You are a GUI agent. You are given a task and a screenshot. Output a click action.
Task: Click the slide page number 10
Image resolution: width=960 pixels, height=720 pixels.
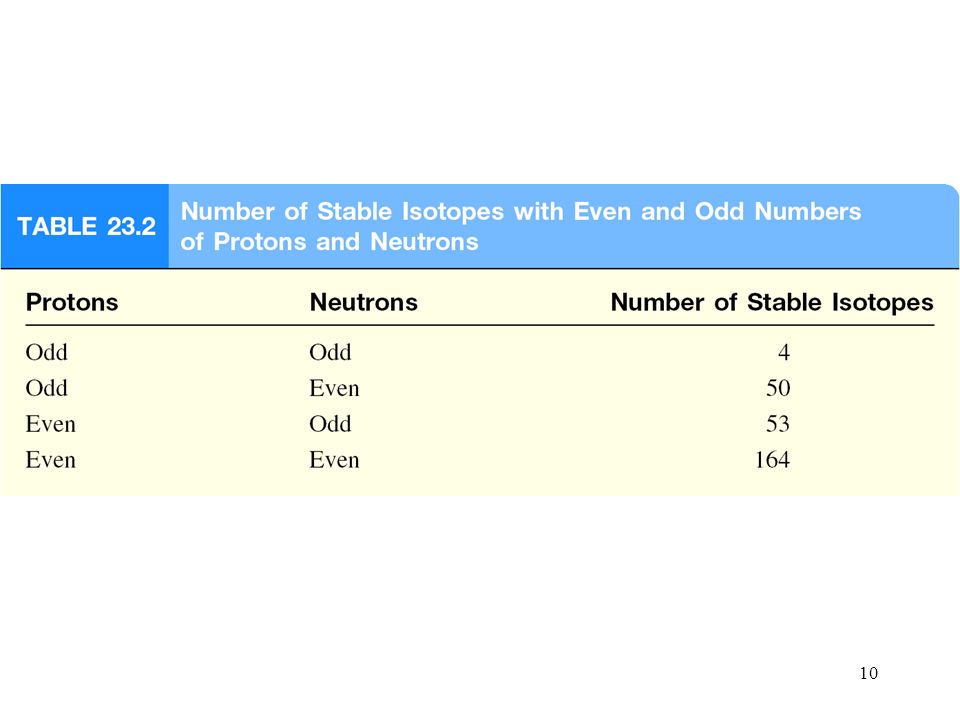pyautogui.click(x=868, y=673)
